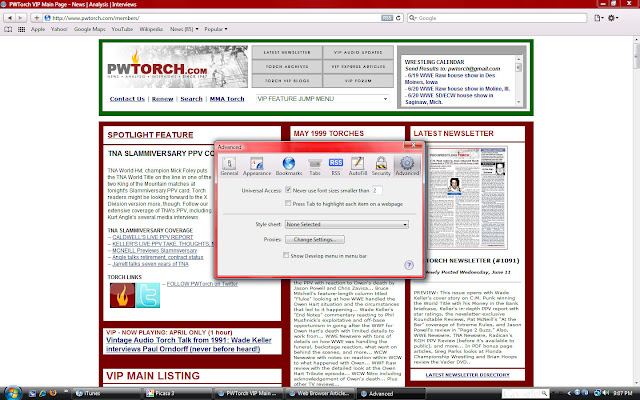Open the Style sheet dropdown

click(x=347, y=224)
